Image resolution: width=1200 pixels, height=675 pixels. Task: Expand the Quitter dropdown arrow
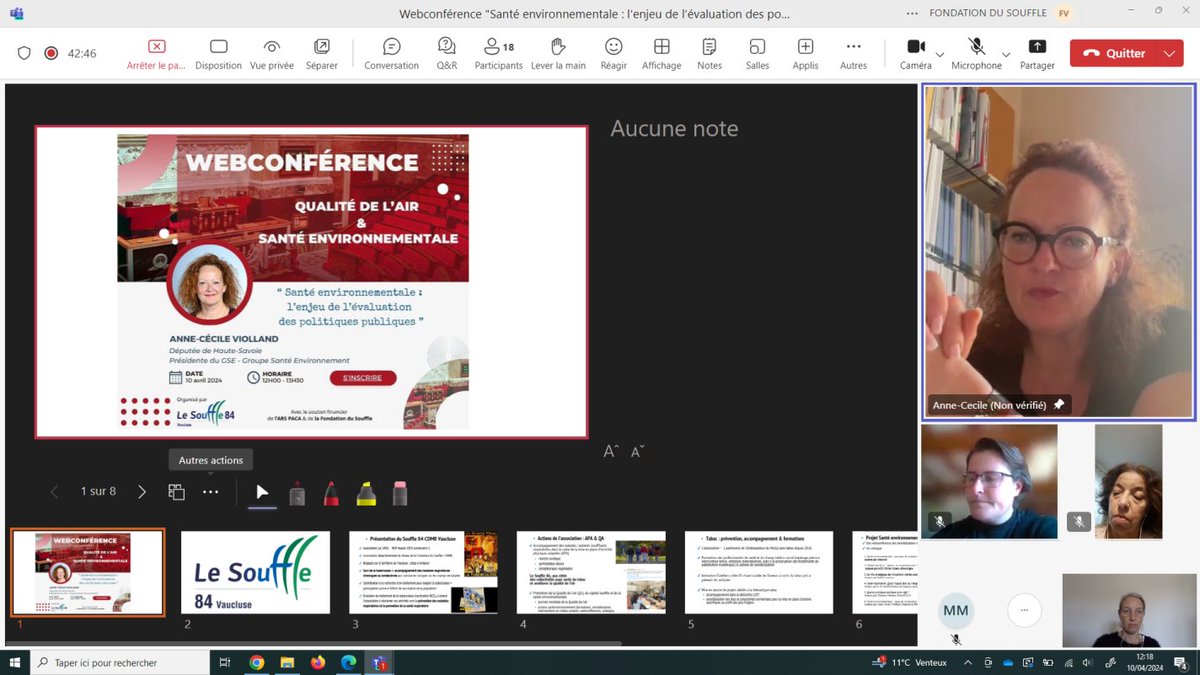1169,53
